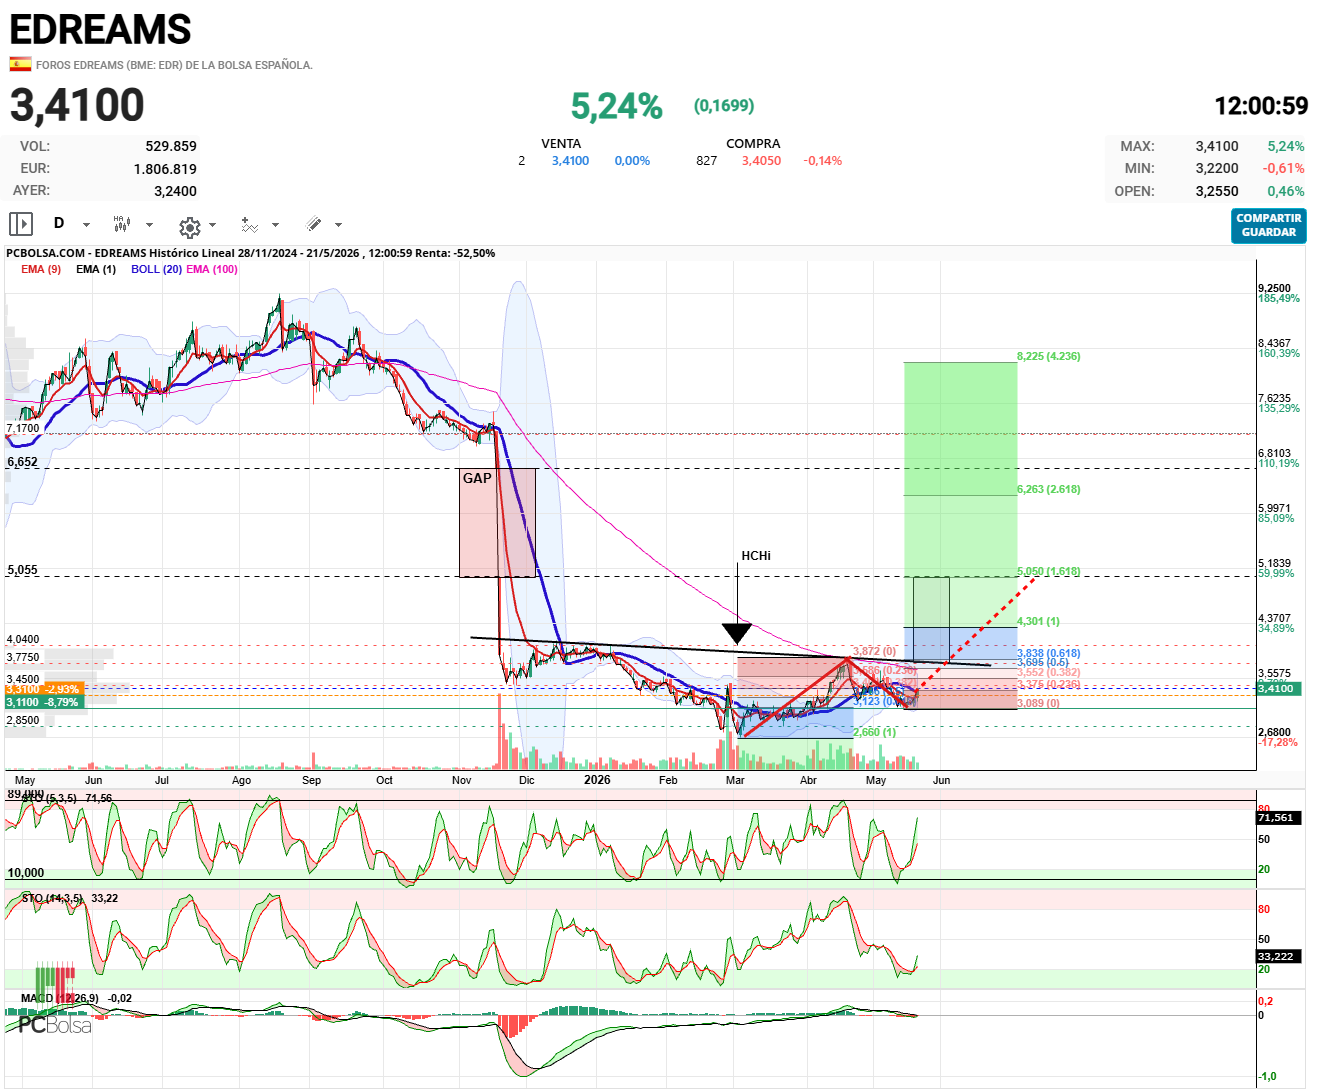This screenshot has width=1317, height=1089.
Task: Click the STO (14,3,5) indicator label
Action: point(52,898)
